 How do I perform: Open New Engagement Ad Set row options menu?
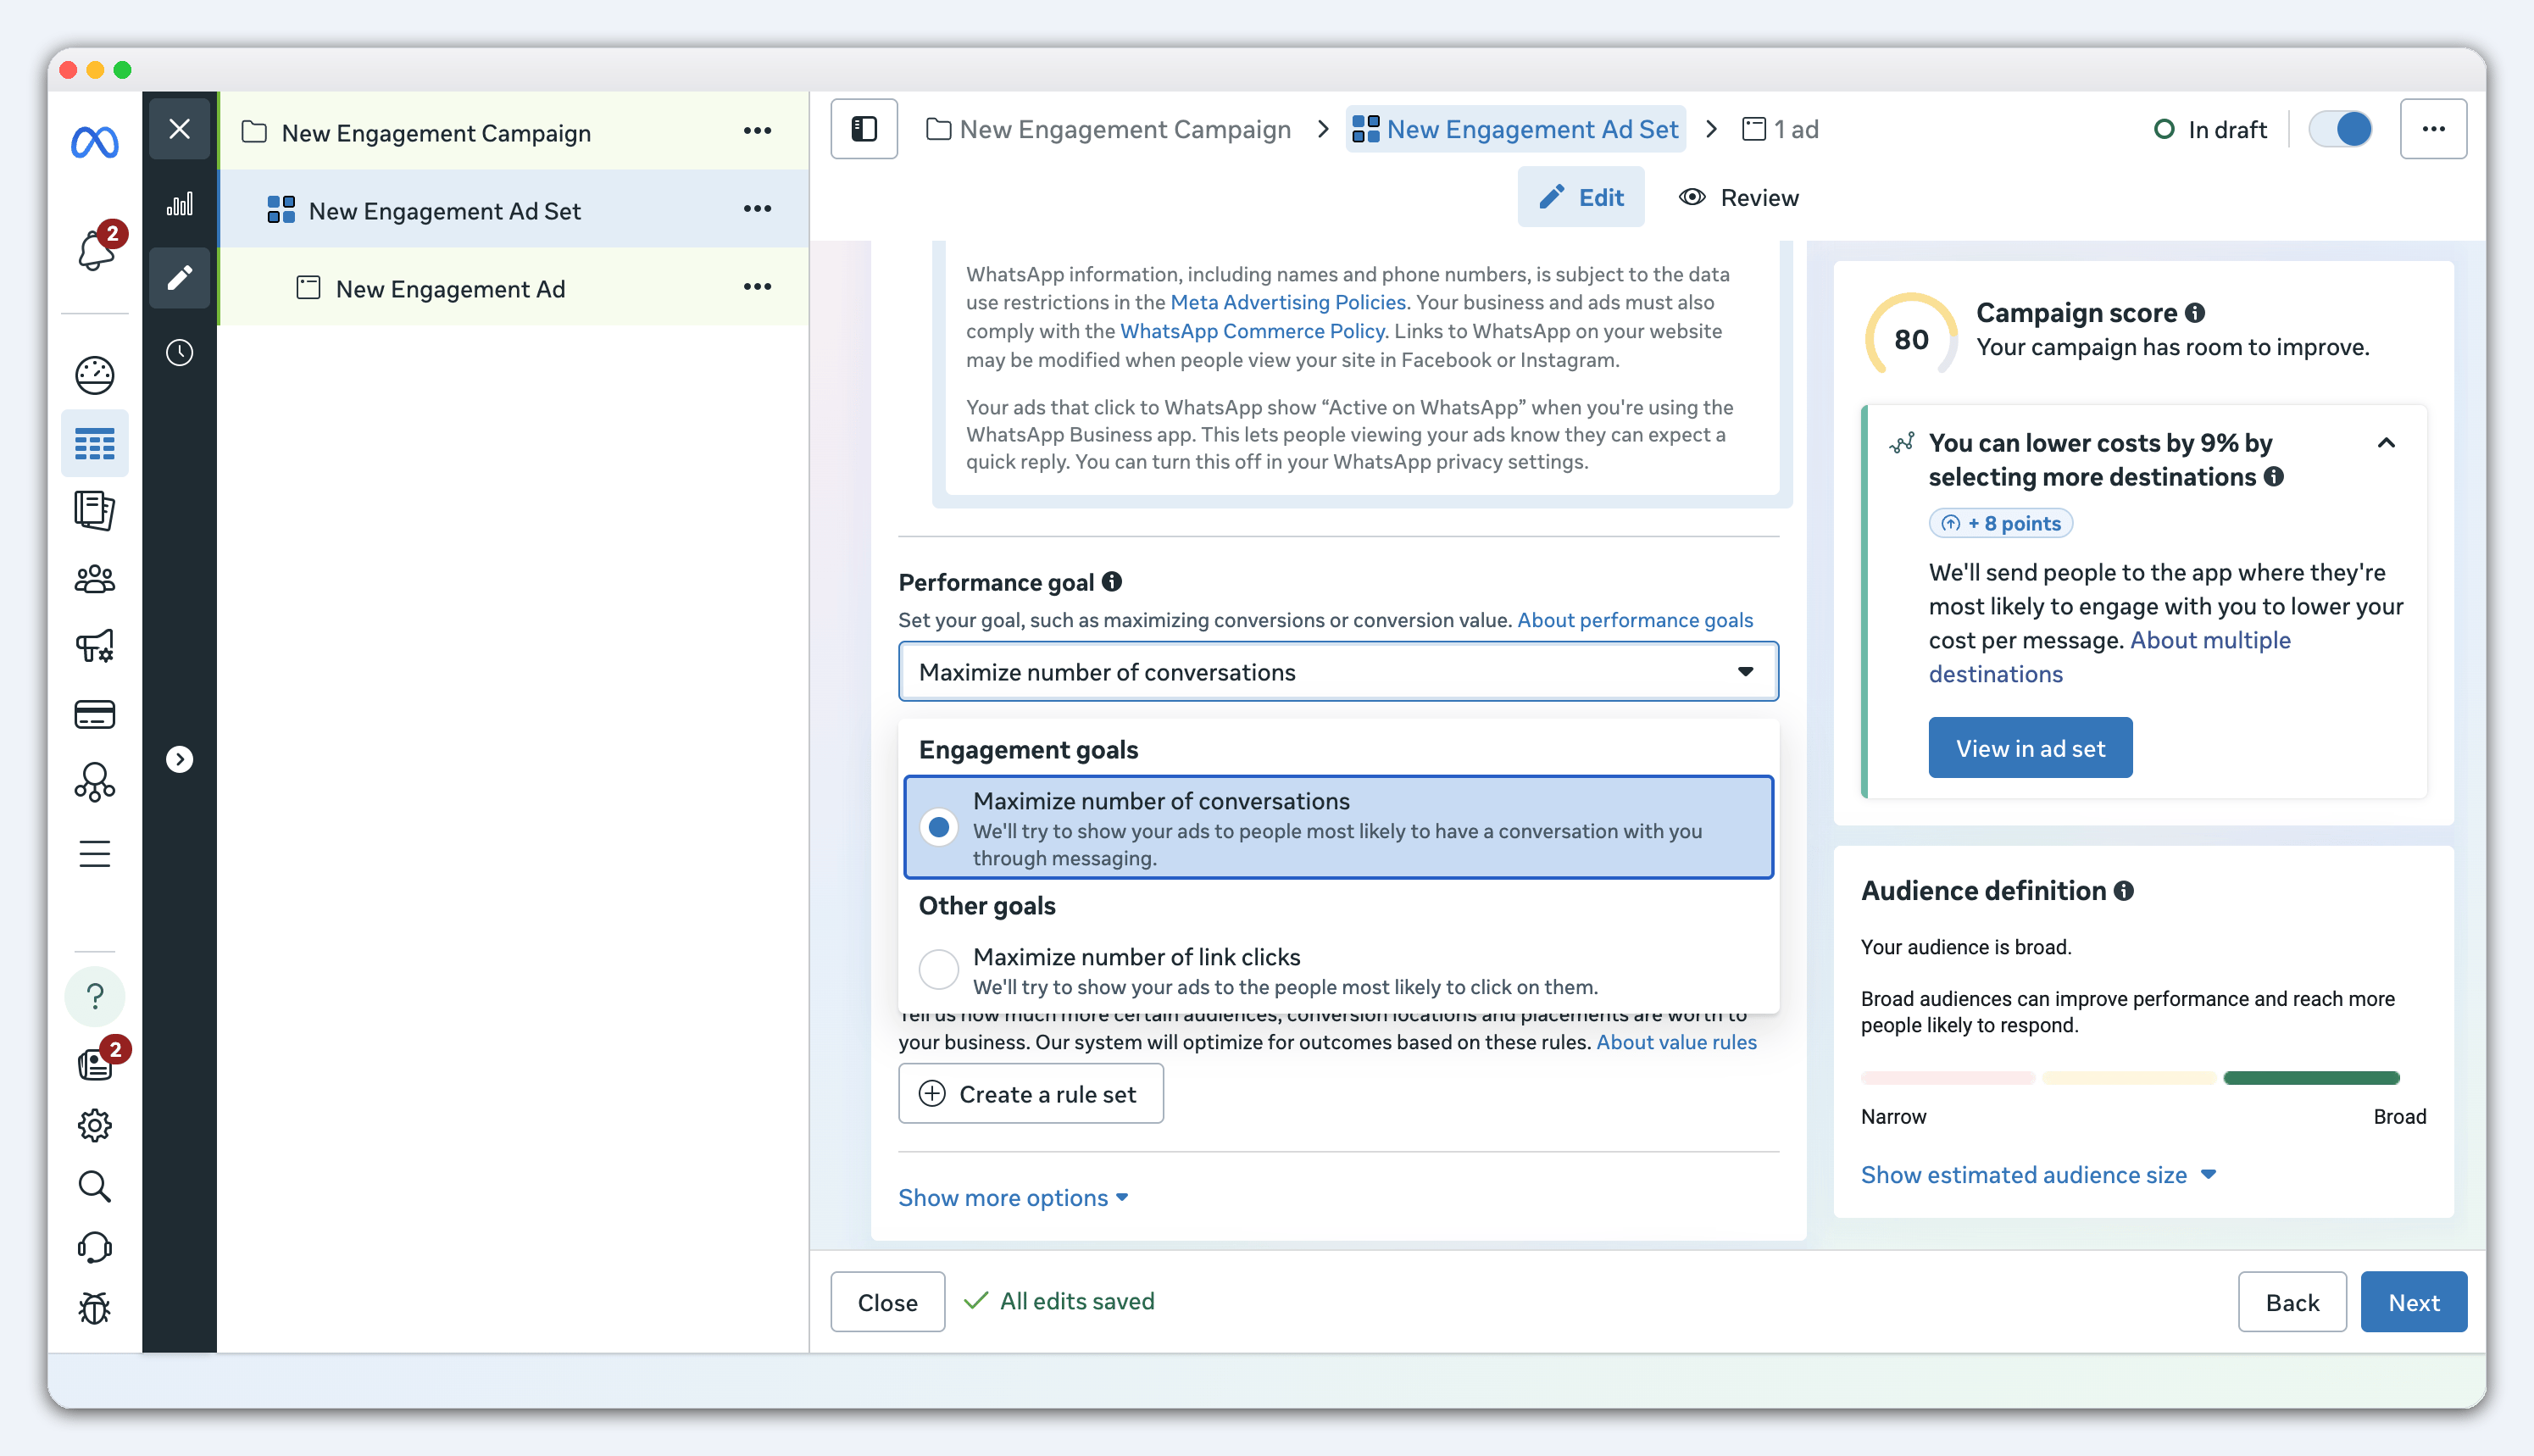click(x=758, y=209)
